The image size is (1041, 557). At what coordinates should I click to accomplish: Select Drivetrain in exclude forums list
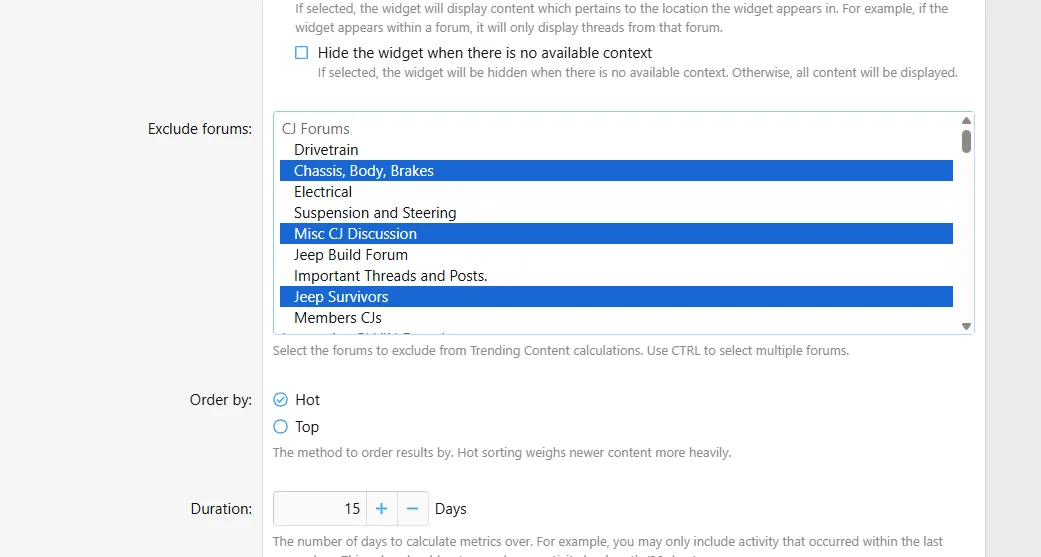point(616,149)
